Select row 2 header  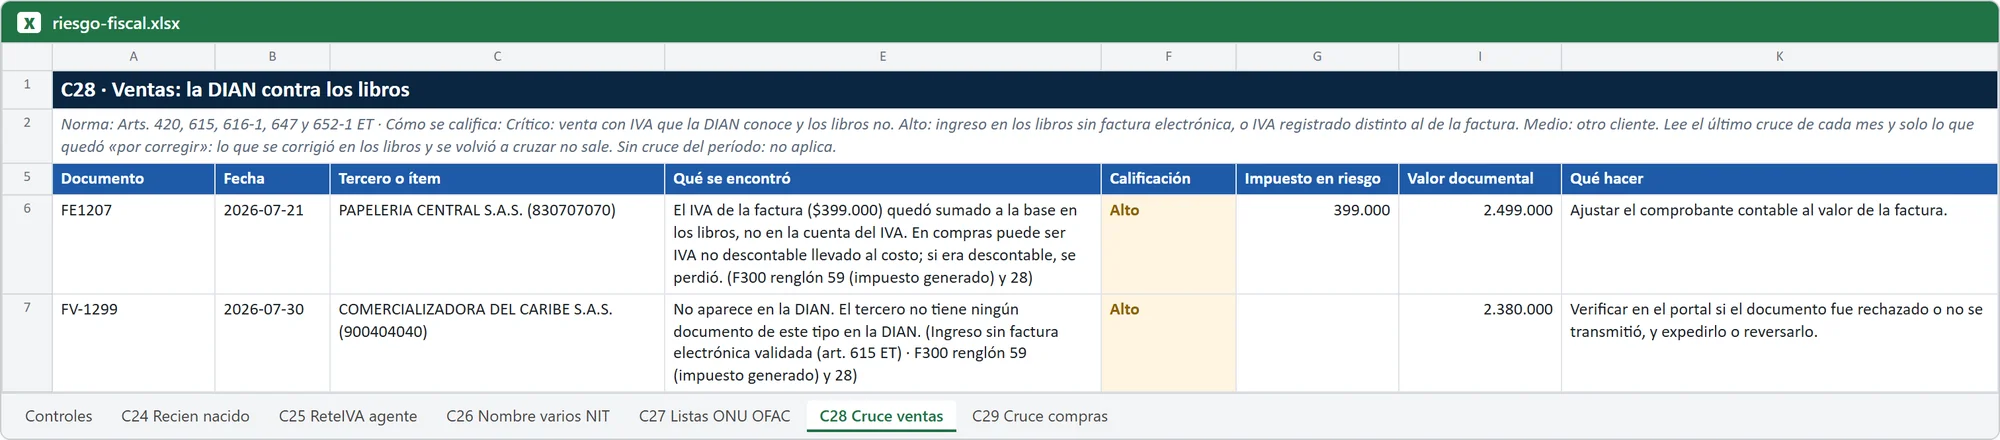point(27,135)
